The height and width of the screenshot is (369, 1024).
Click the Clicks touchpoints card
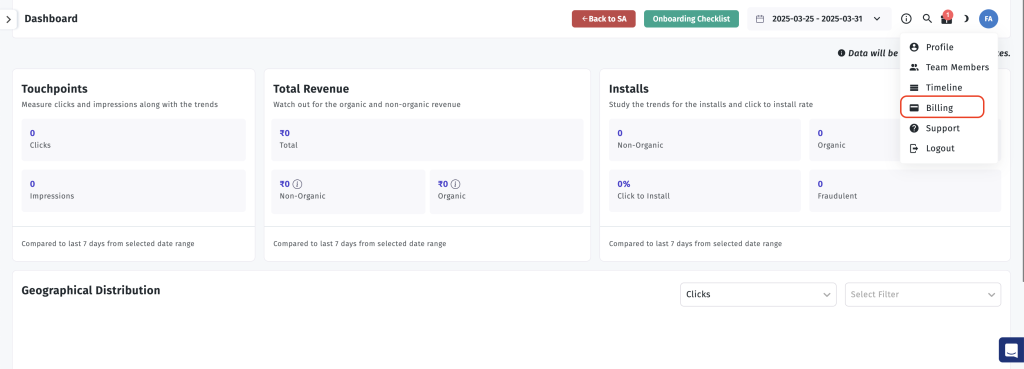133,140
